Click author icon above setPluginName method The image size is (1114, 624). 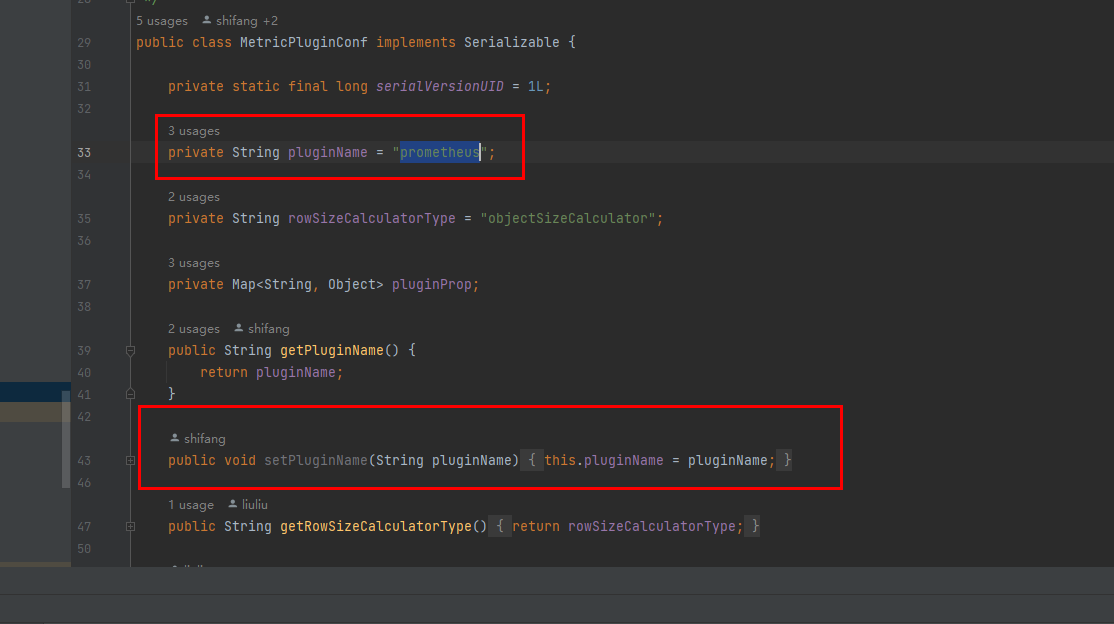(175, 439)
